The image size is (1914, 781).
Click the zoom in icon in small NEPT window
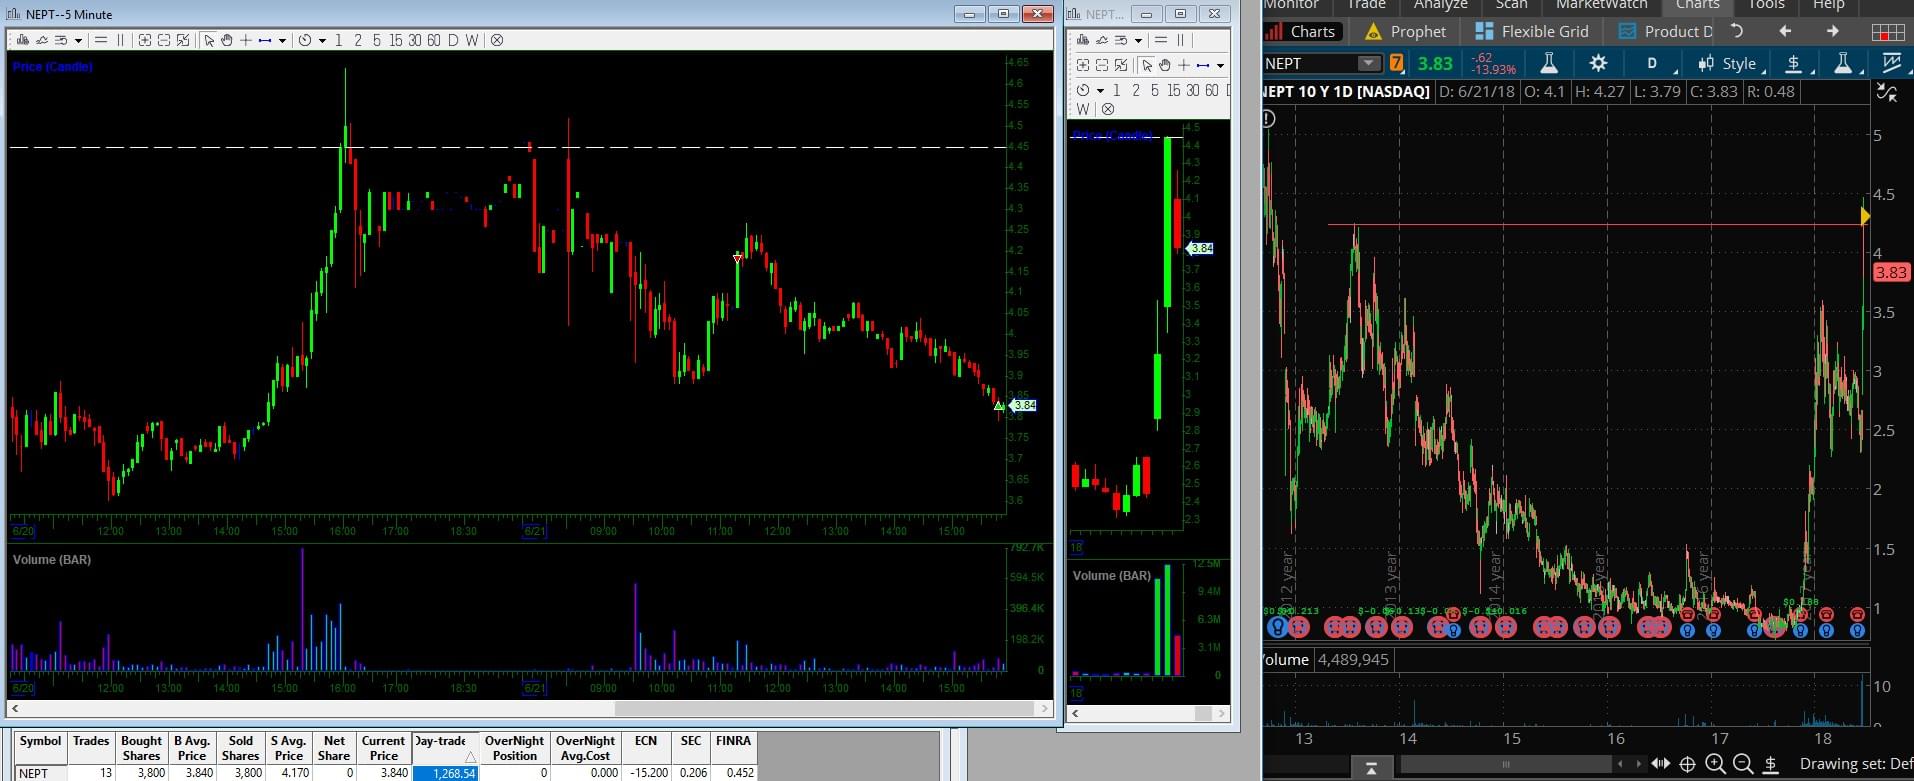pyautogui.click(x=1083, y=65)
